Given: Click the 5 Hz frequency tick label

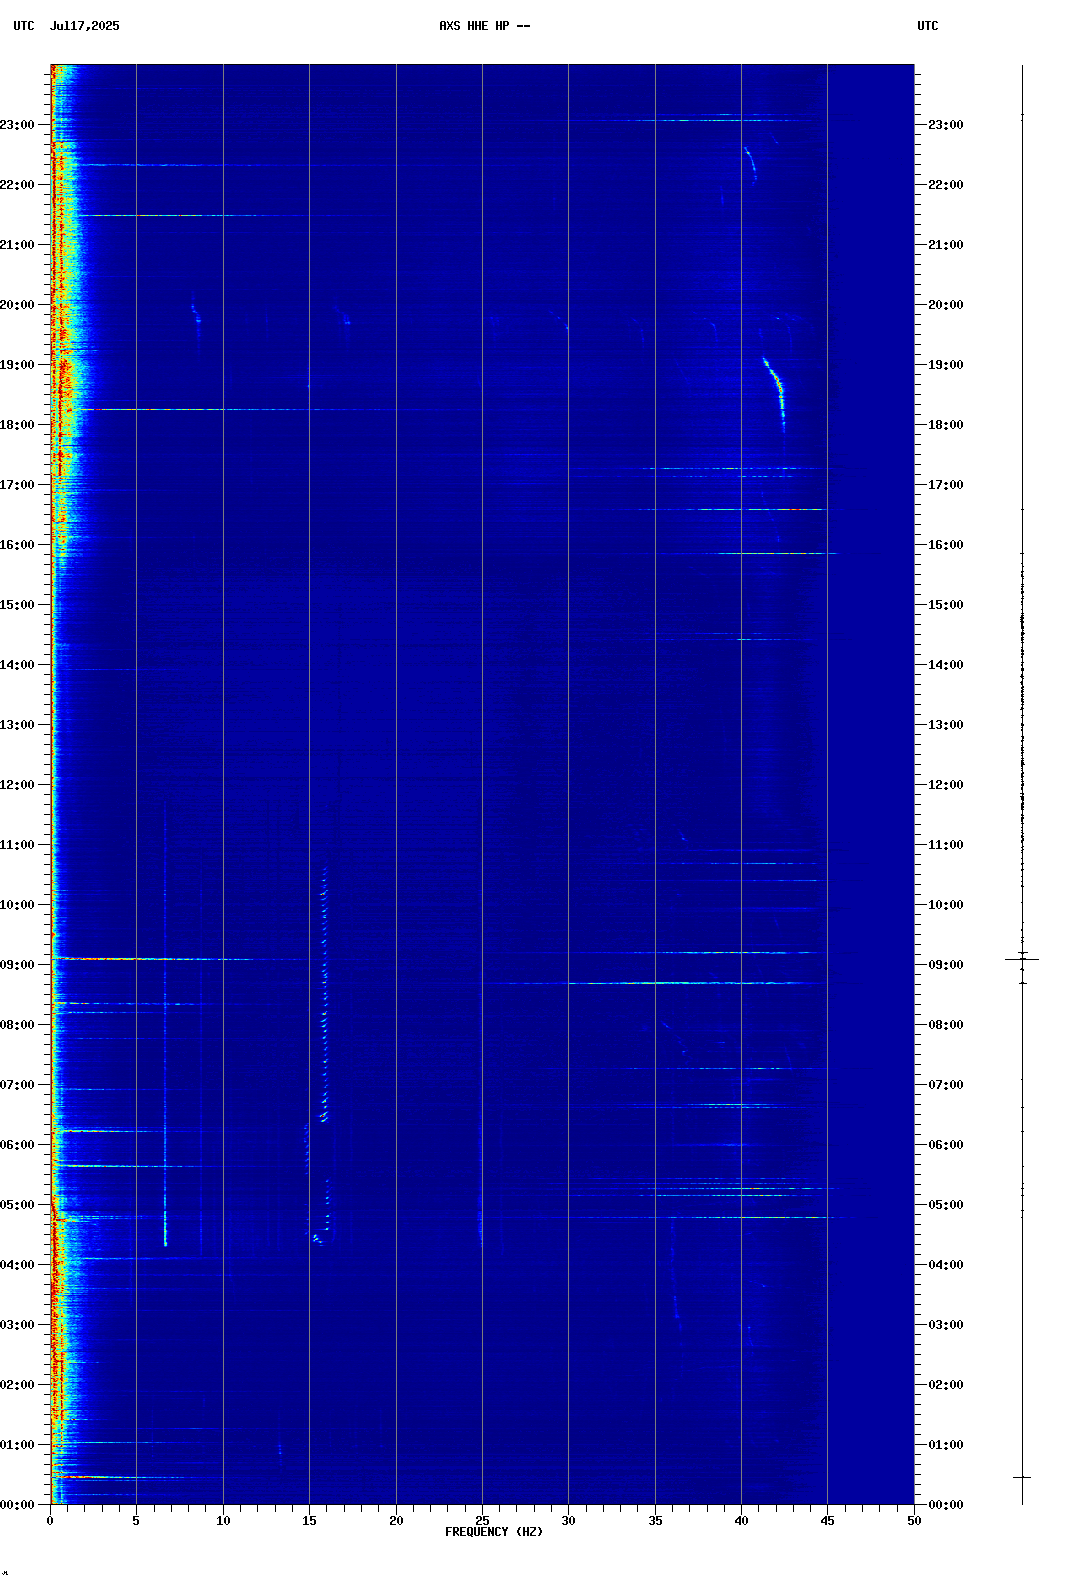Looking at the screenshot, I should pos(136,1521).
